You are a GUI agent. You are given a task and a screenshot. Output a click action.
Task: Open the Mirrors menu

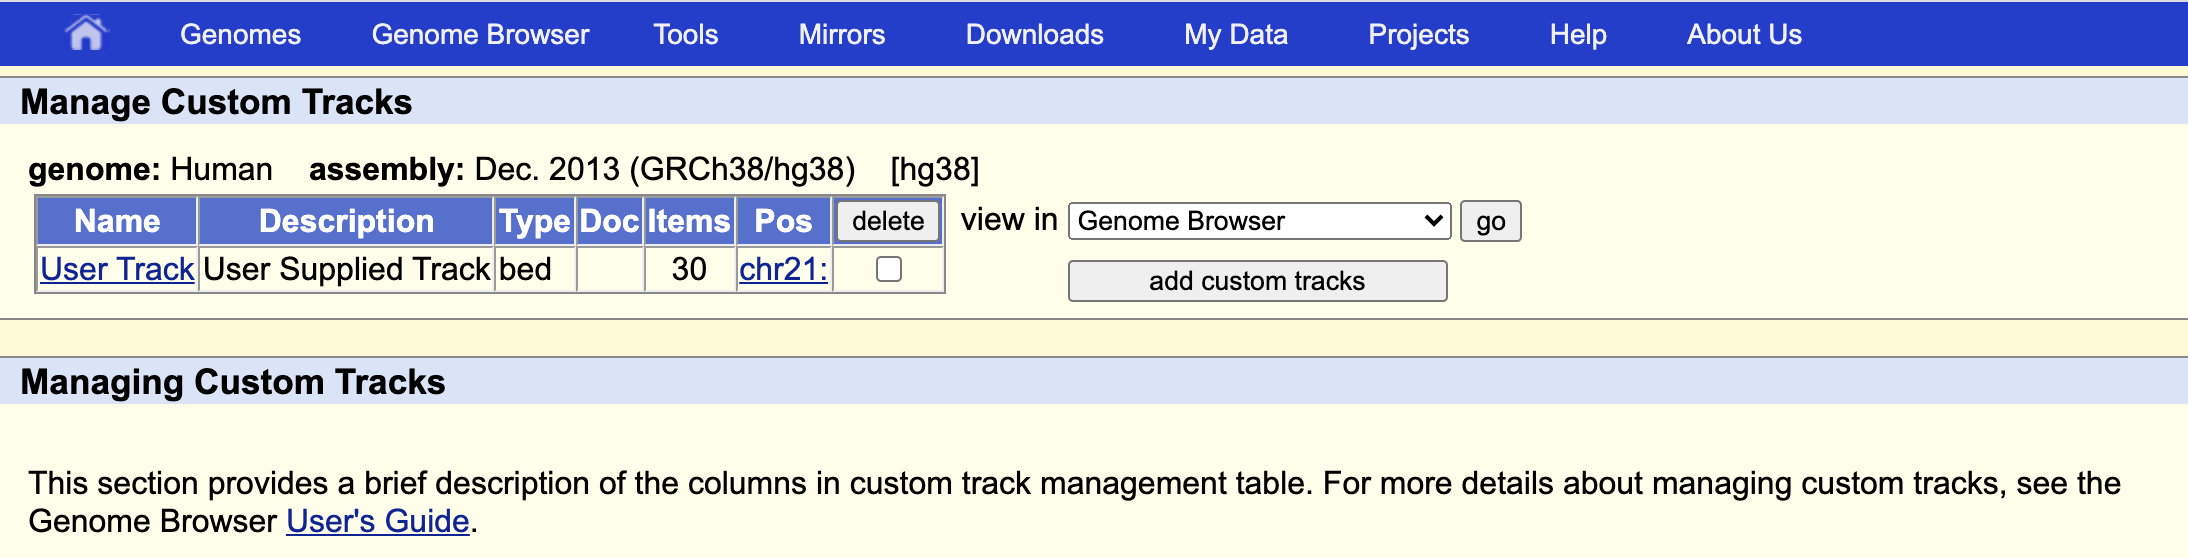click(841, 34)
